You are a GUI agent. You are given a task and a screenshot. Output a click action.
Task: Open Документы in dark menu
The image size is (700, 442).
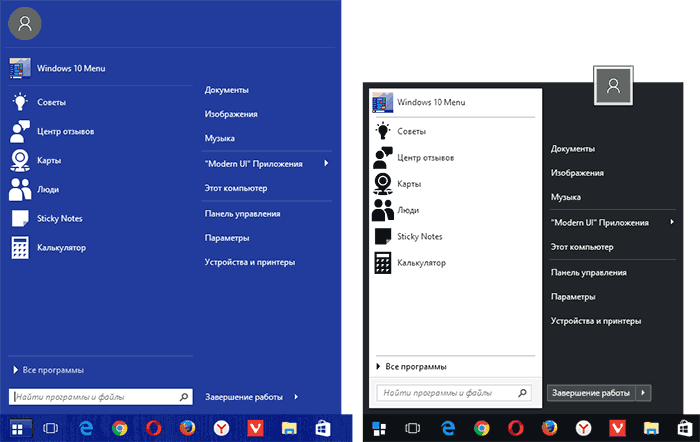coord(572,149)
